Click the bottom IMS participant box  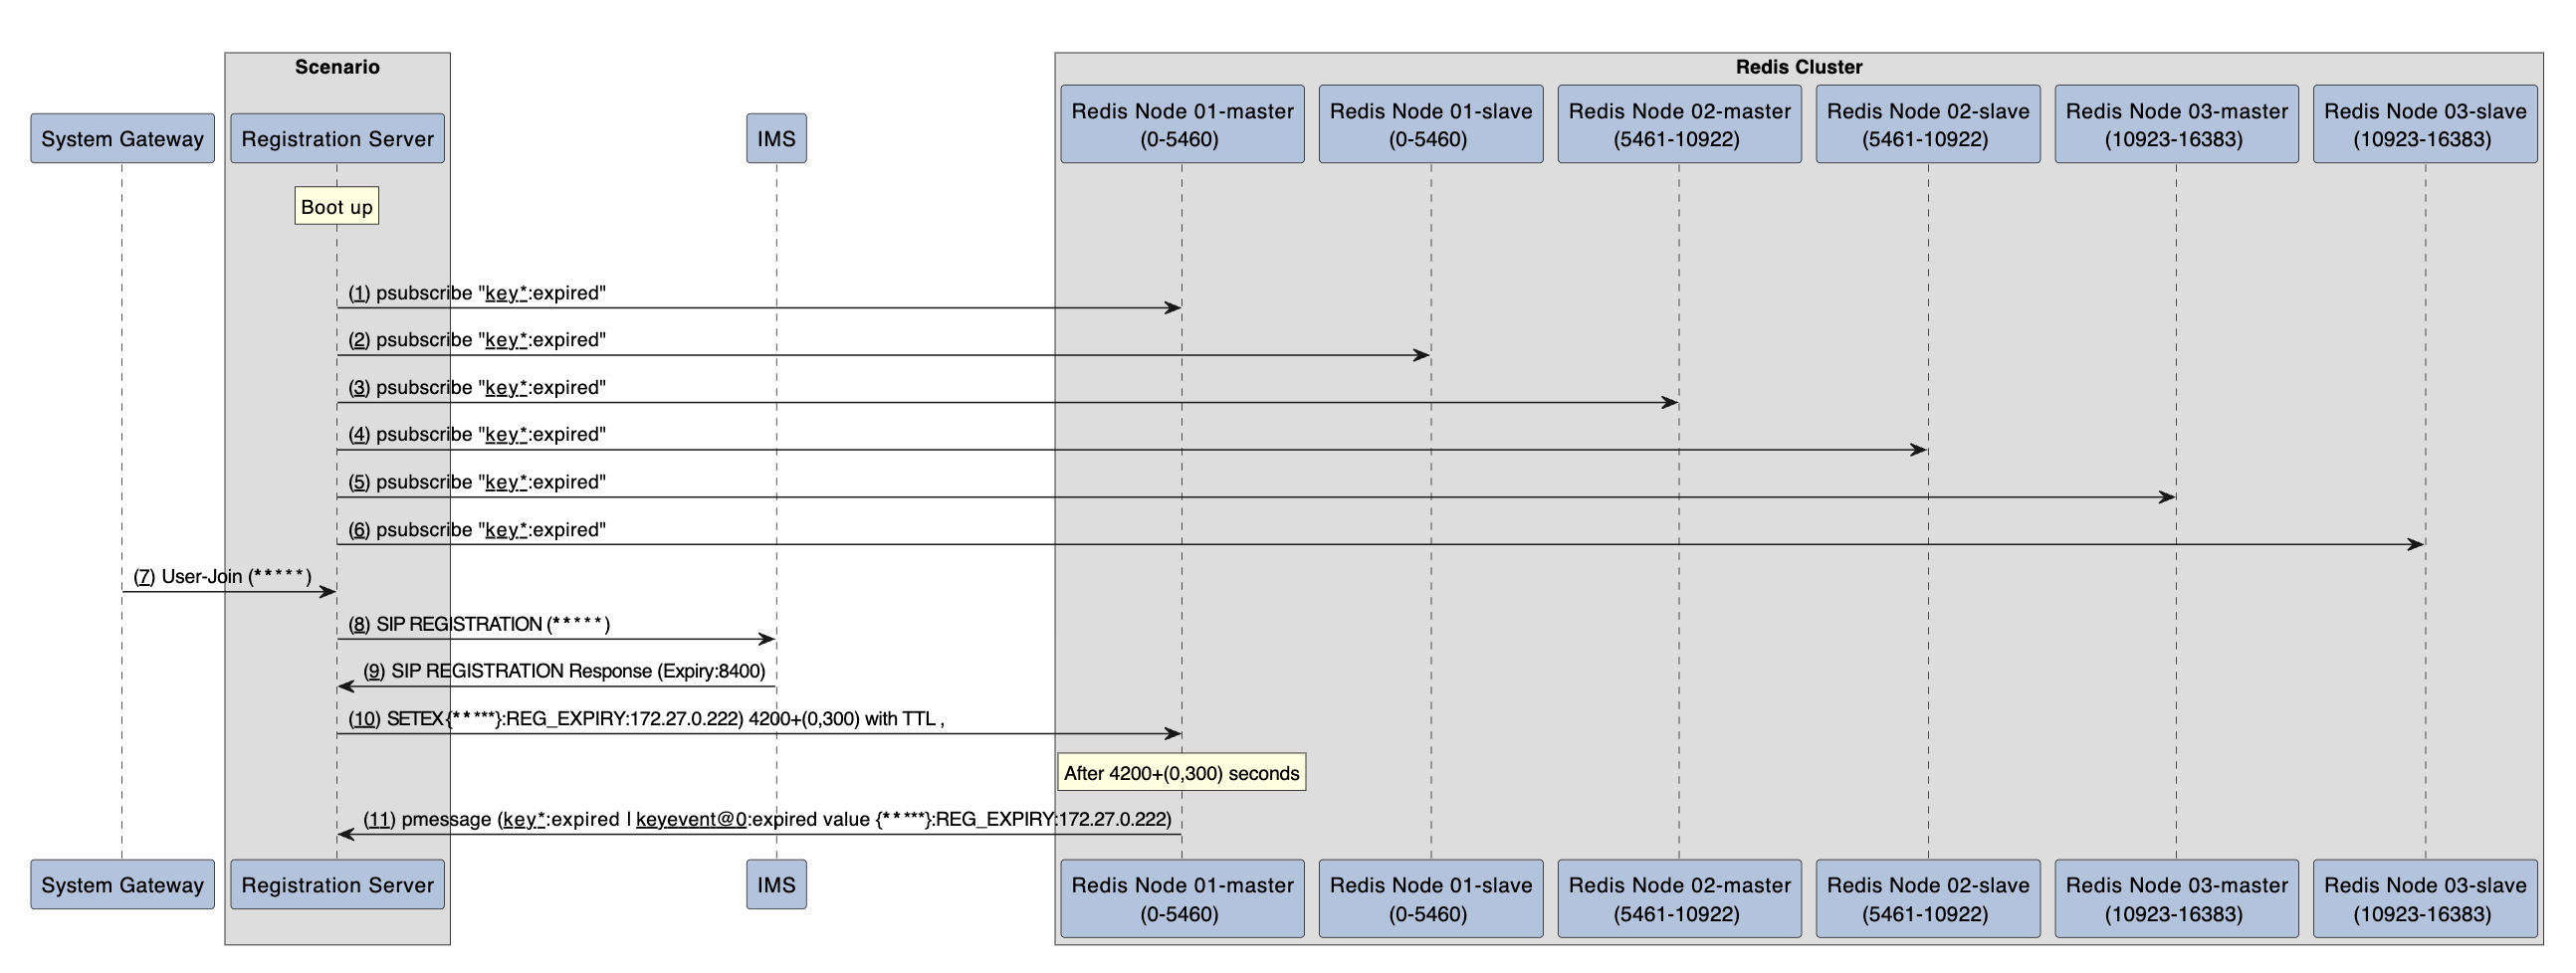(x=776, y=884)
